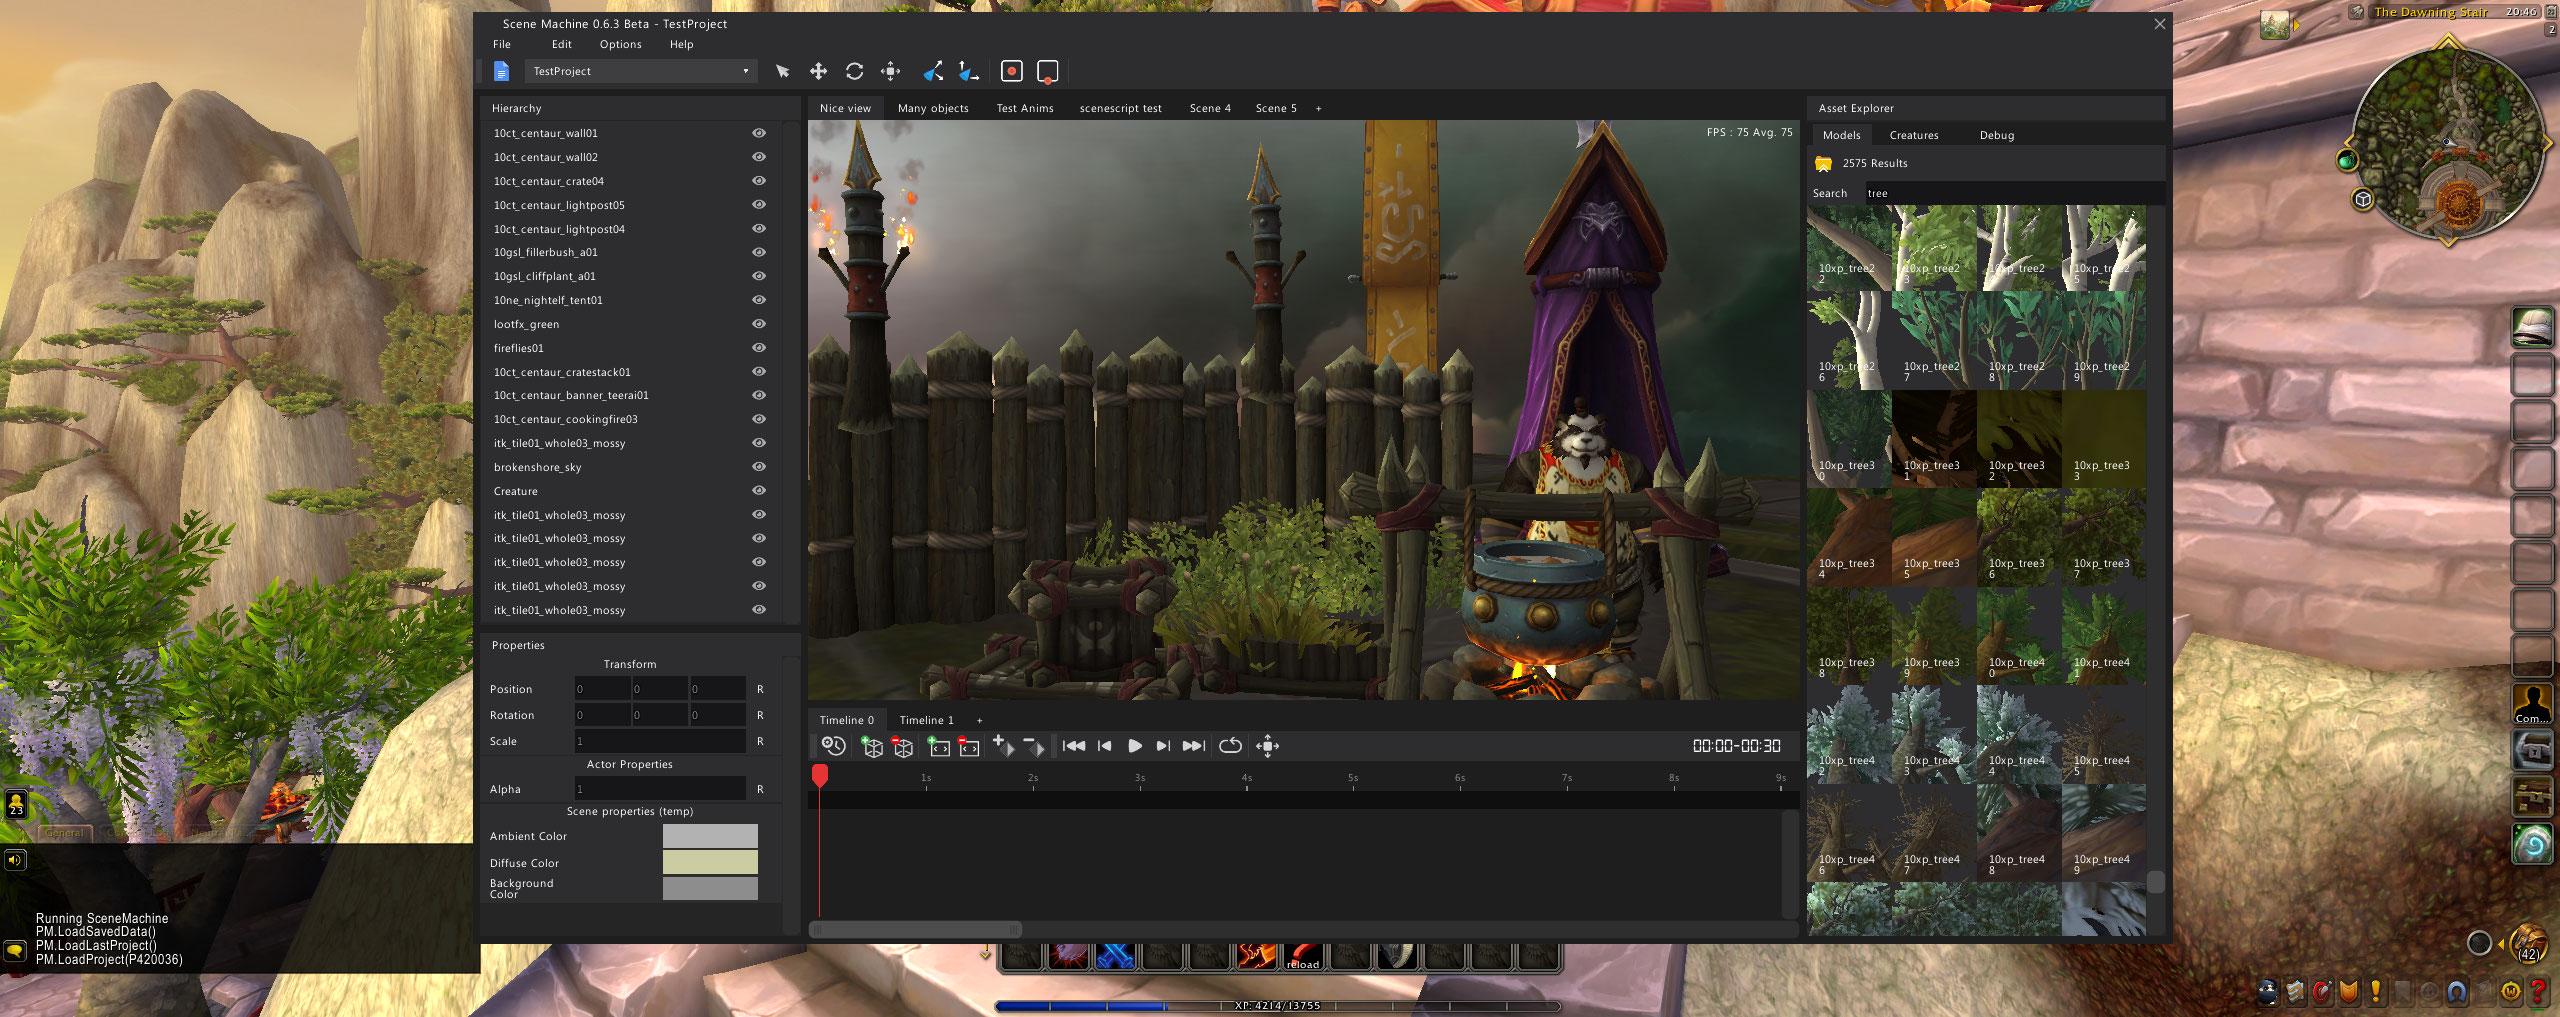Click the Scale value field

pos(660,741)
